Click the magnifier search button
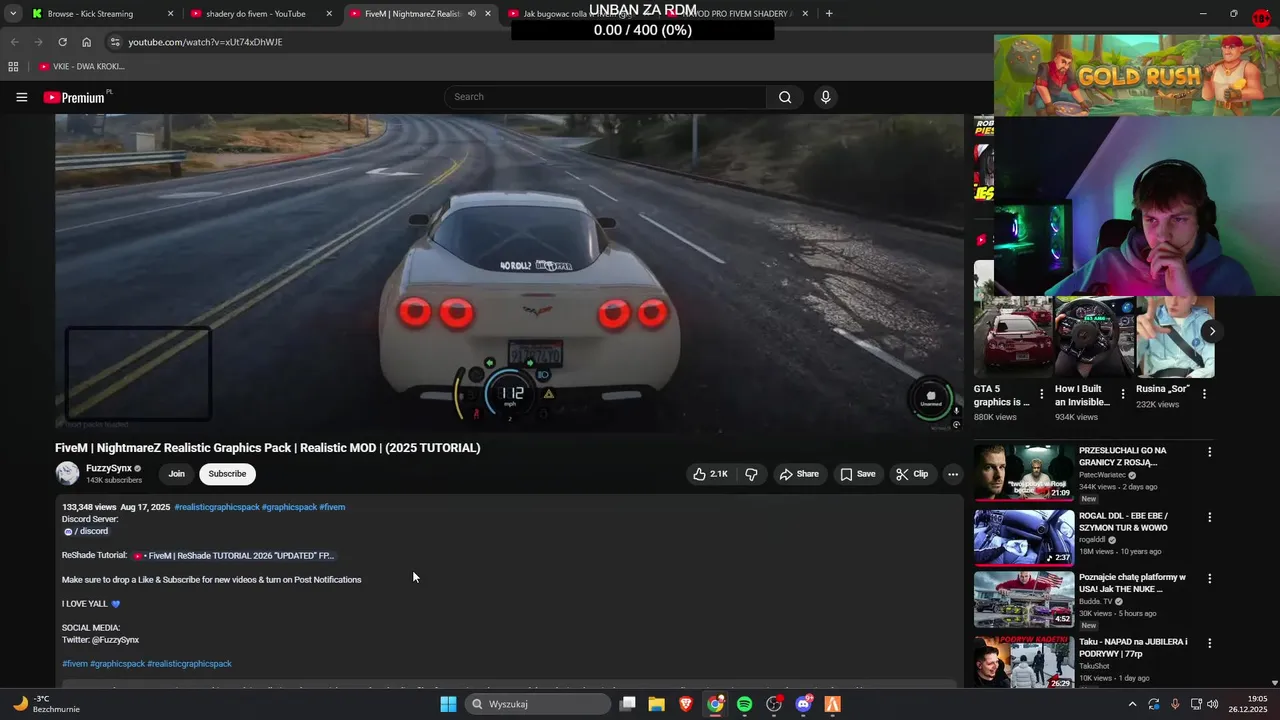Image resolution: width=1280 pixels, height=720 pixels. (x=785, y=97)
